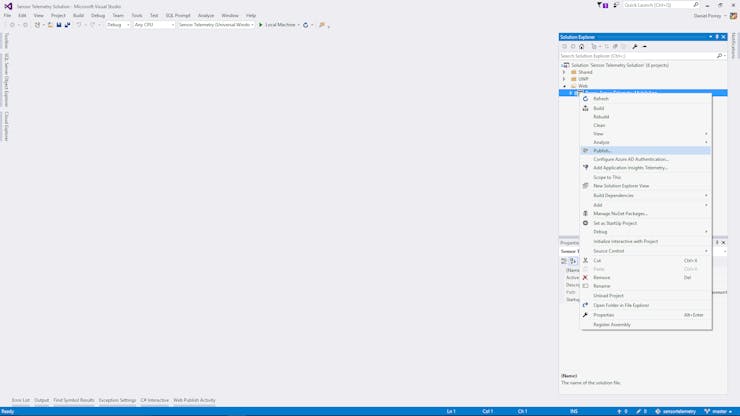The height and width of the screenshot is (416, 740).
Task: Open the SQL Prompt menu
Action: click(x=178, y=16)
